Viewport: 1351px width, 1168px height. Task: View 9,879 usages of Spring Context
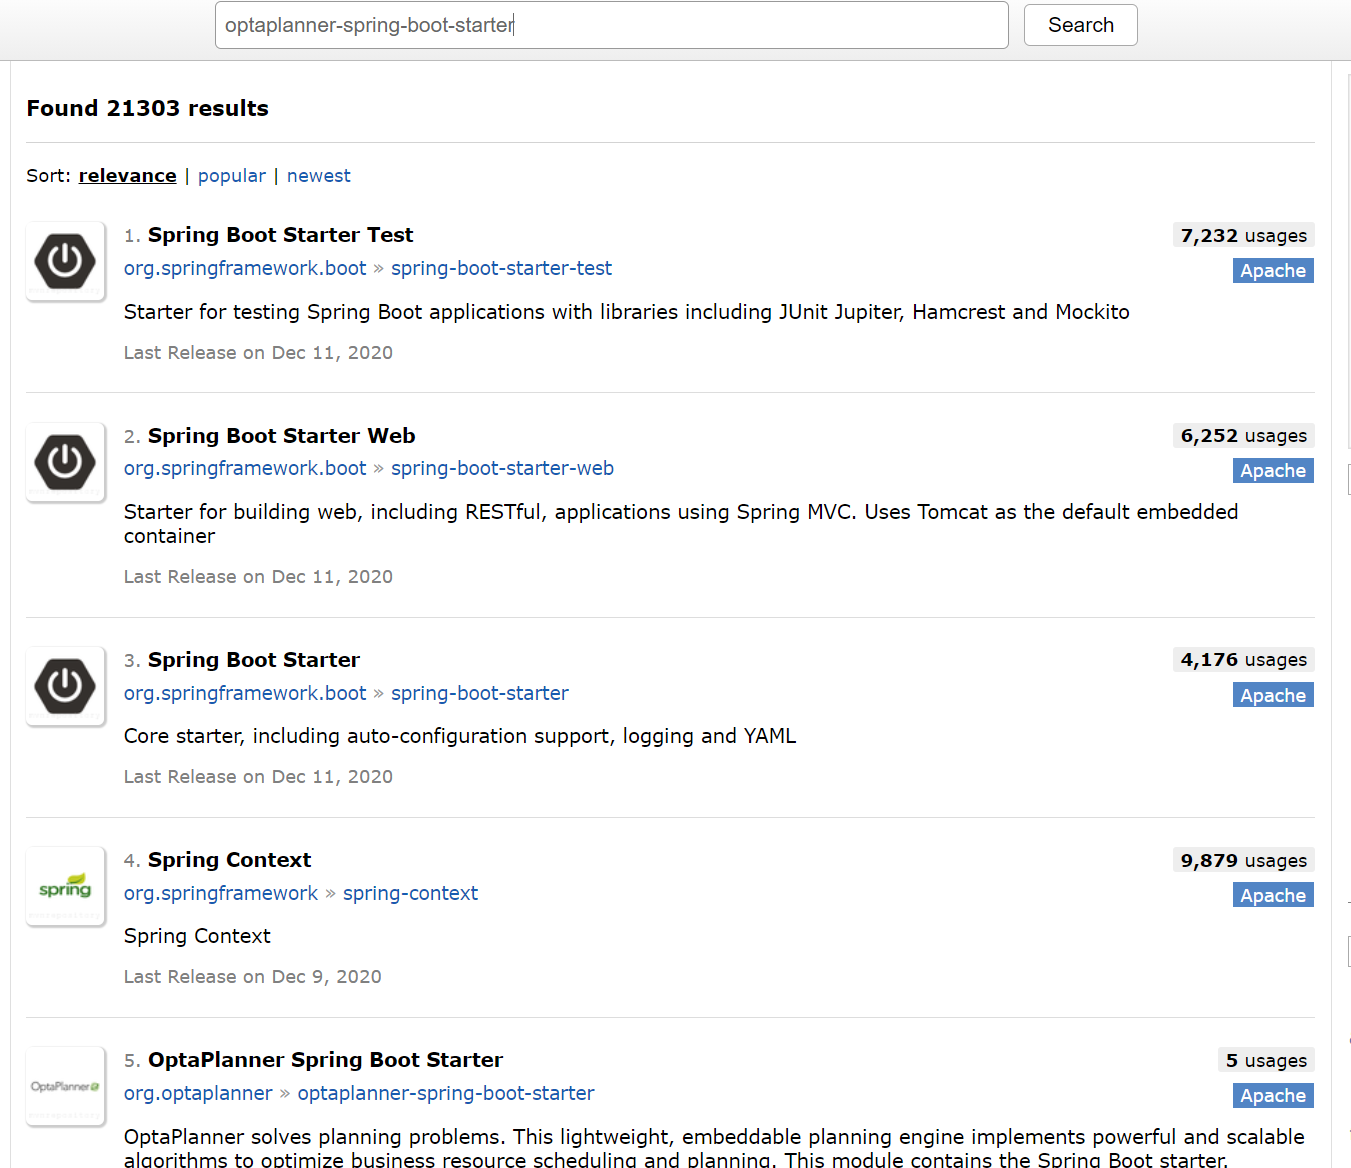point(1243,861)
